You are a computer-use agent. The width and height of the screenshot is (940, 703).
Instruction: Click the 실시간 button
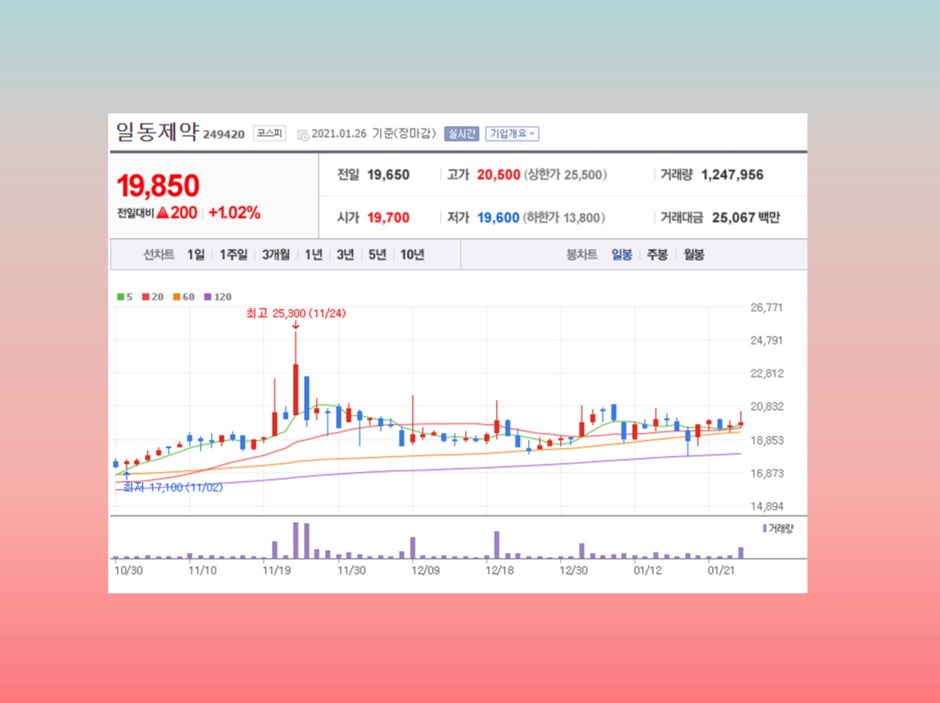(x=461, y=134)
